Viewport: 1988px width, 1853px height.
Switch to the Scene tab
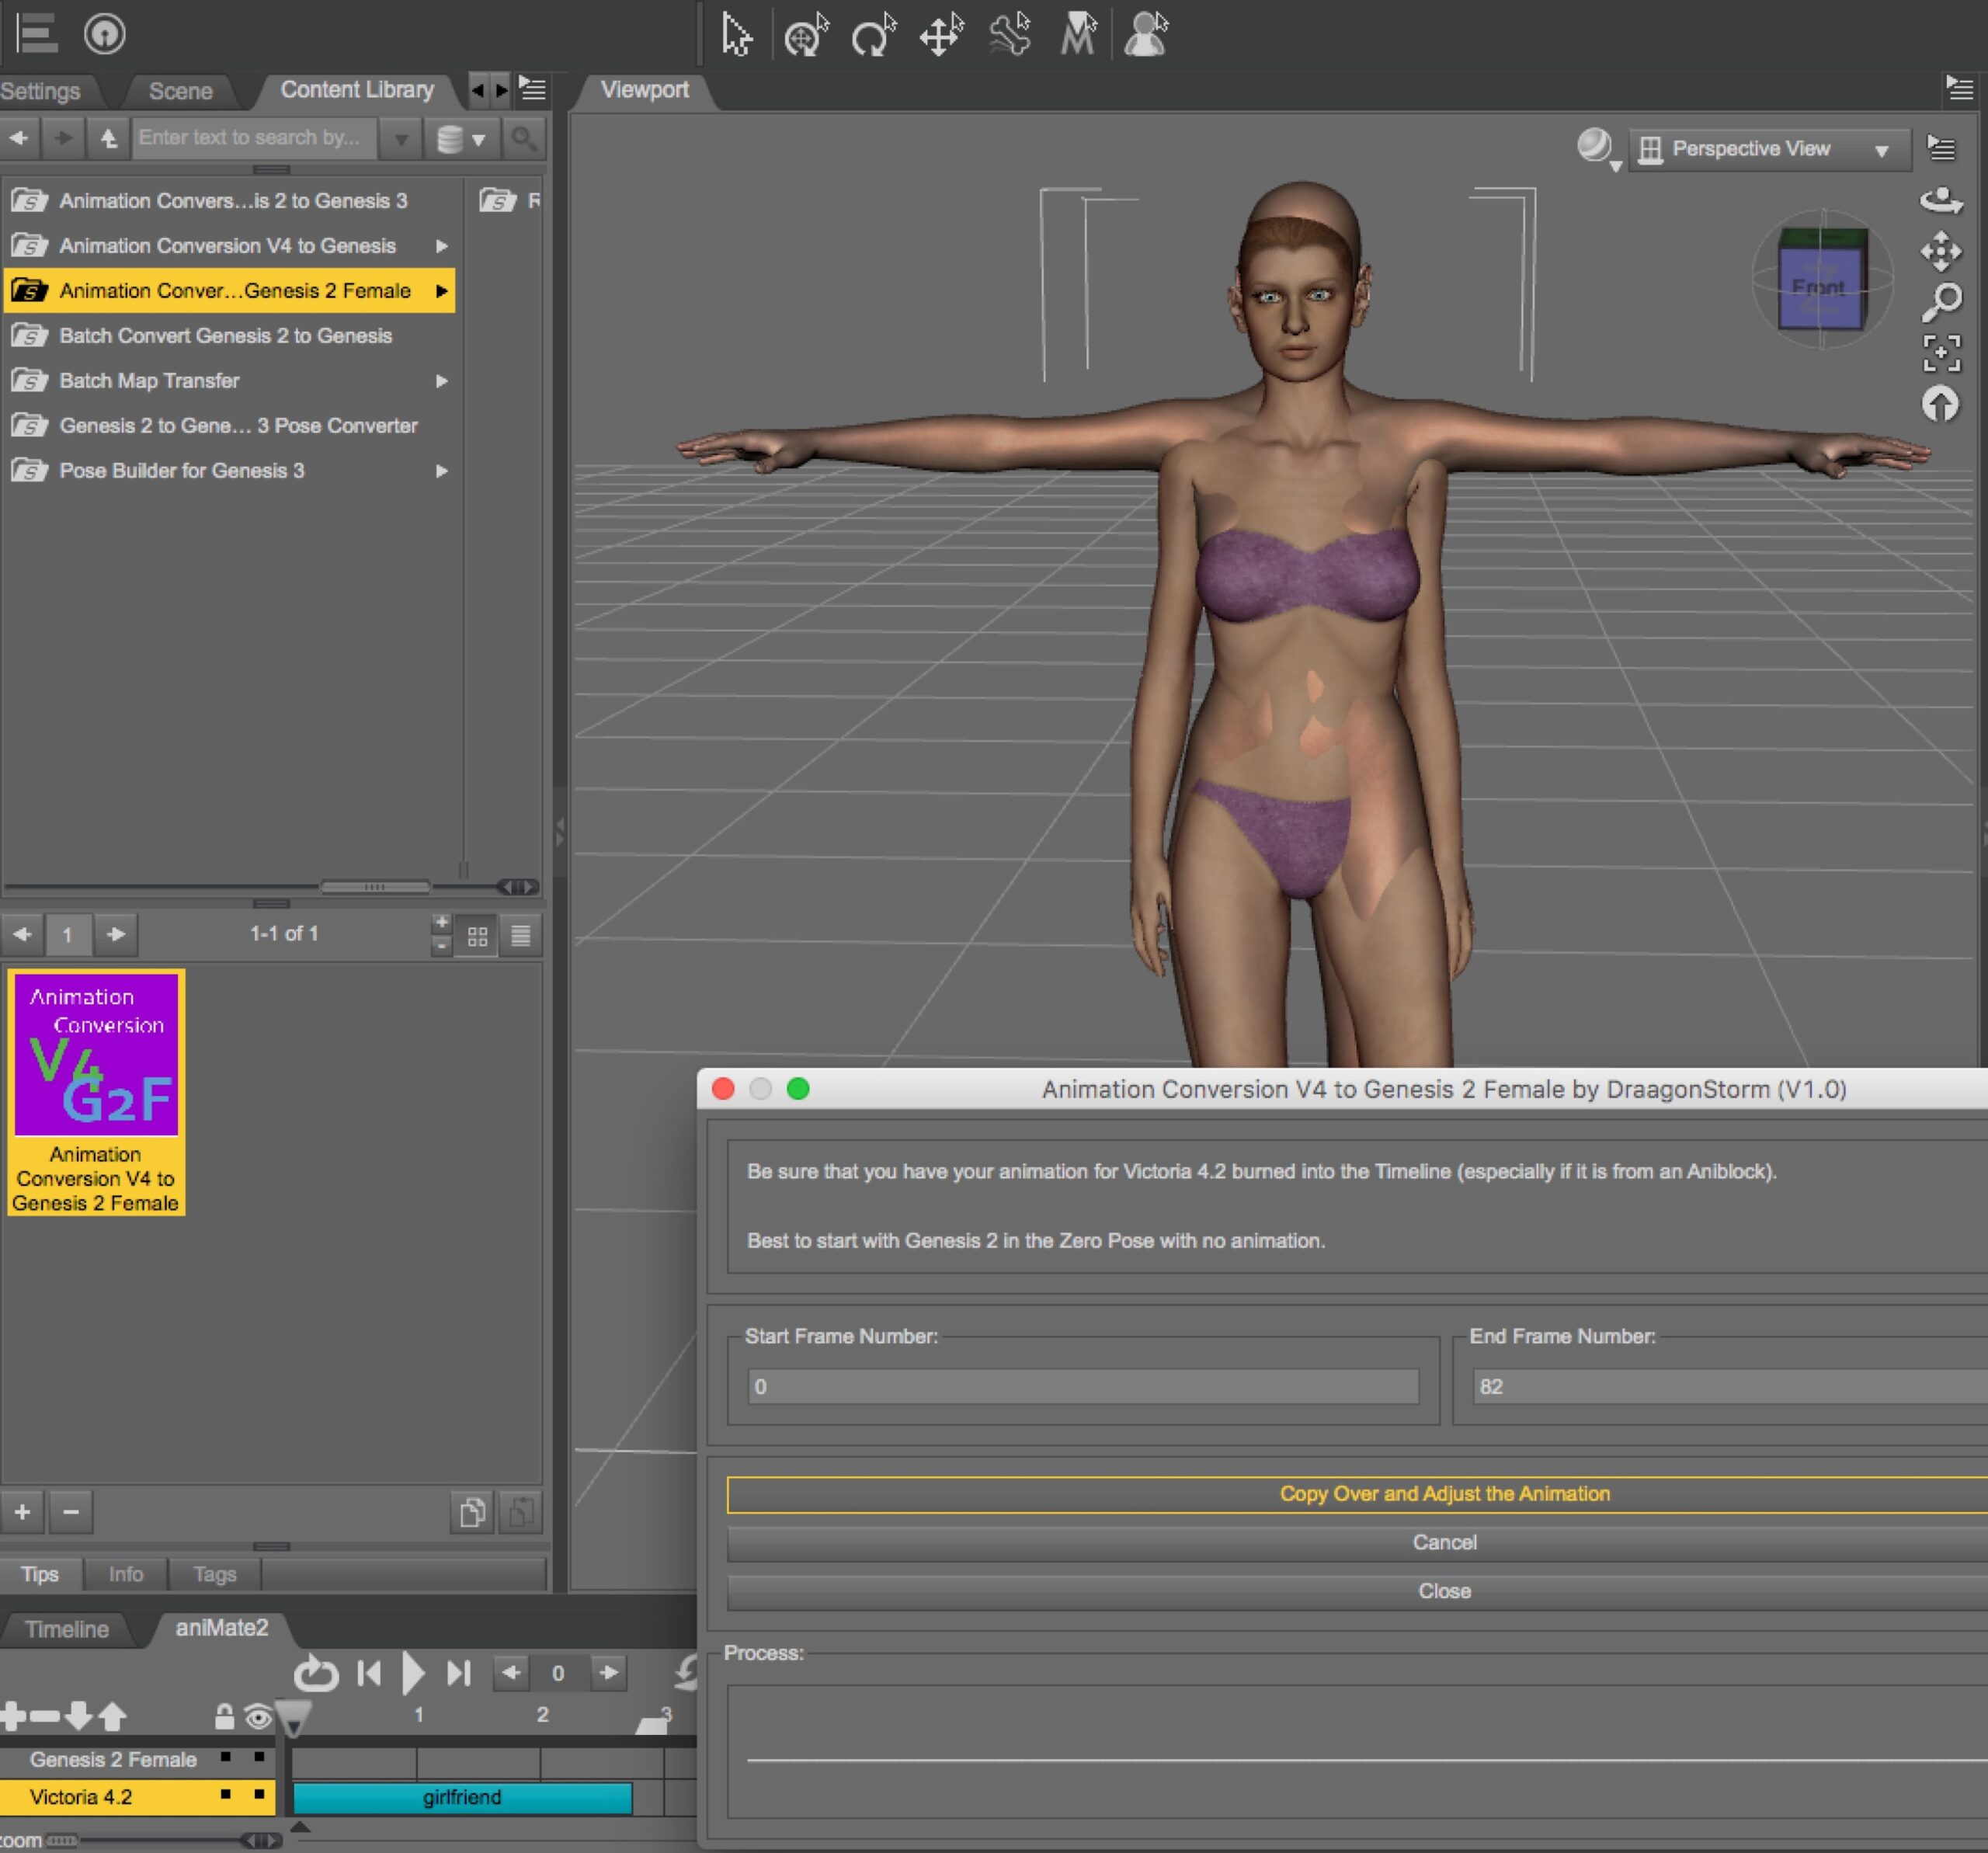[x=180, y=91]
